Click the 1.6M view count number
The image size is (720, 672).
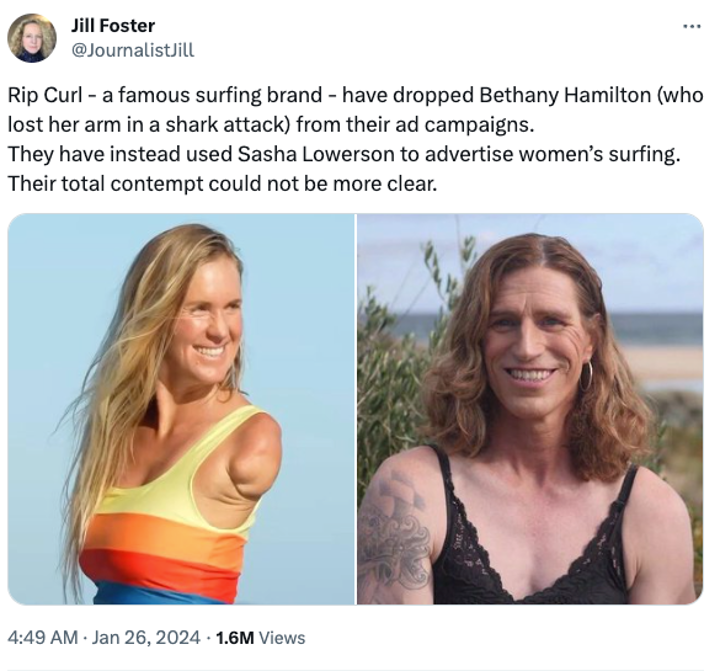(235, 637)
